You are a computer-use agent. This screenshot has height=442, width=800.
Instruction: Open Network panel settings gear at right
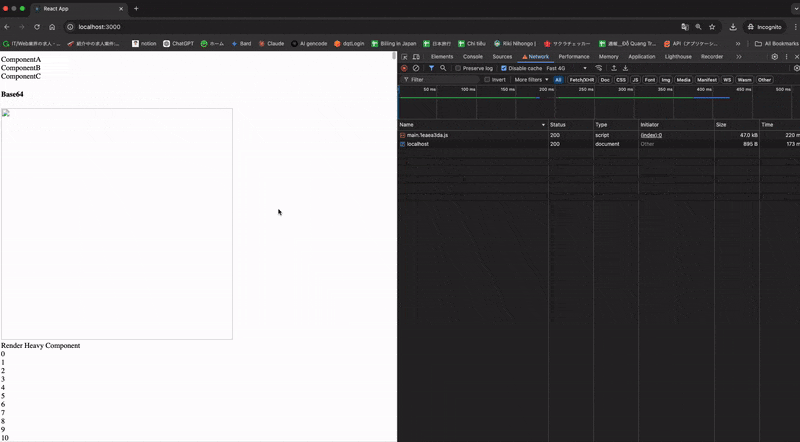(x=796, y=68)
